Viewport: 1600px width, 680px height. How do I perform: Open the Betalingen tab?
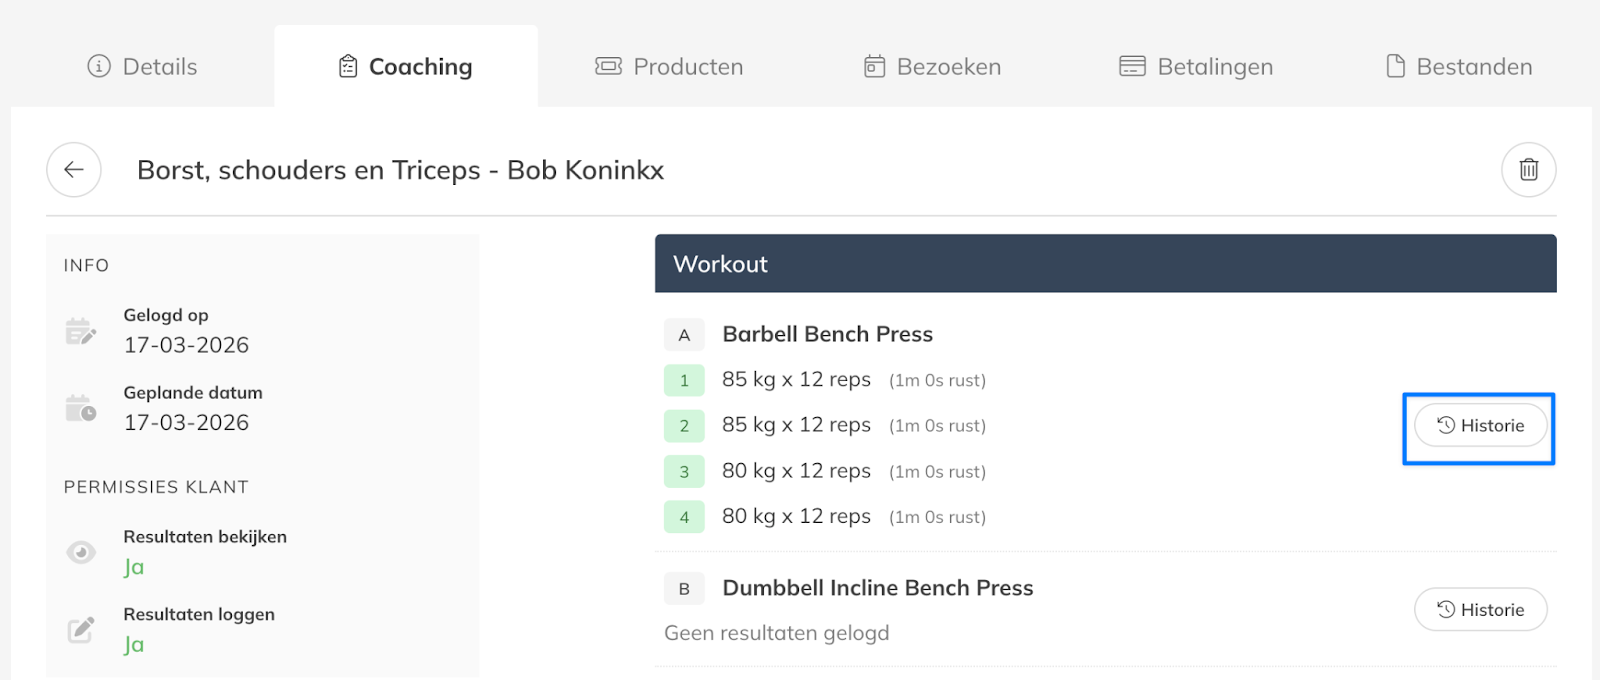(1196, 67)
